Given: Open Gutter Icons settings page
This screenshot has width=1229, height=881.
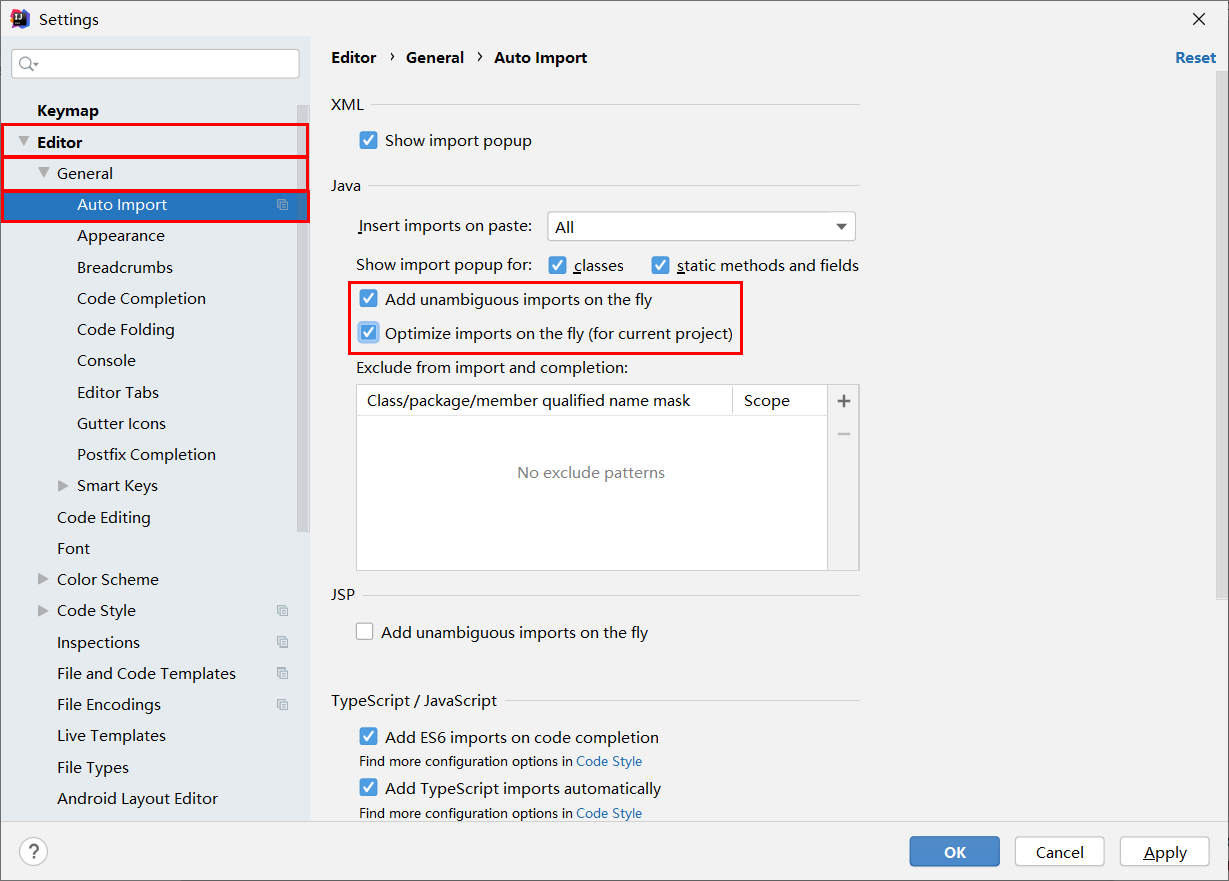Looking at the screenshot, I should (x=121, y=423).
